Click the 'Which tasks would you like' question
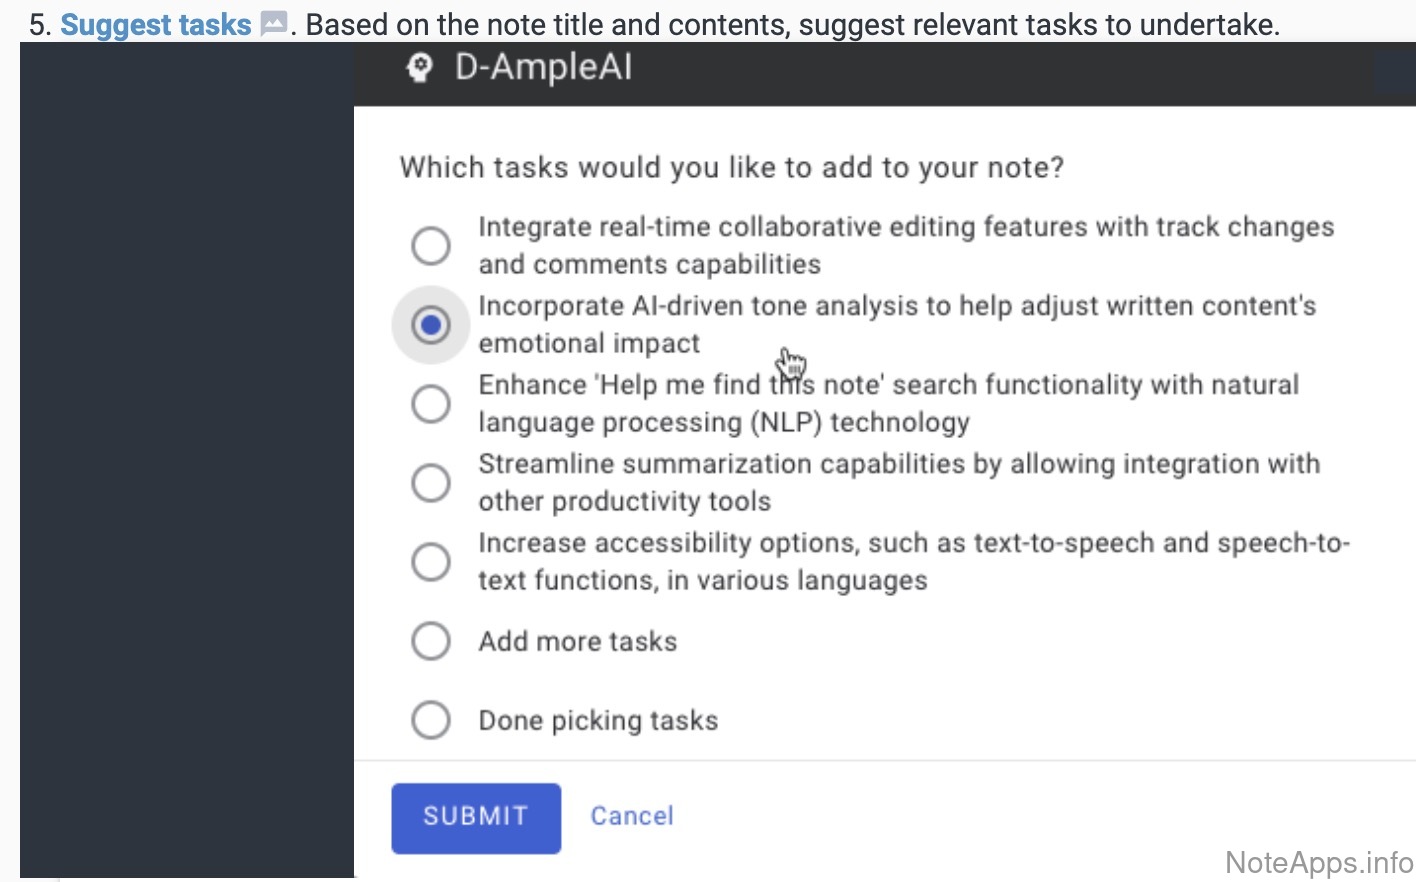The width and height of the screenshot is (1416, 882). pyautogui.click(x=731, y=167)
